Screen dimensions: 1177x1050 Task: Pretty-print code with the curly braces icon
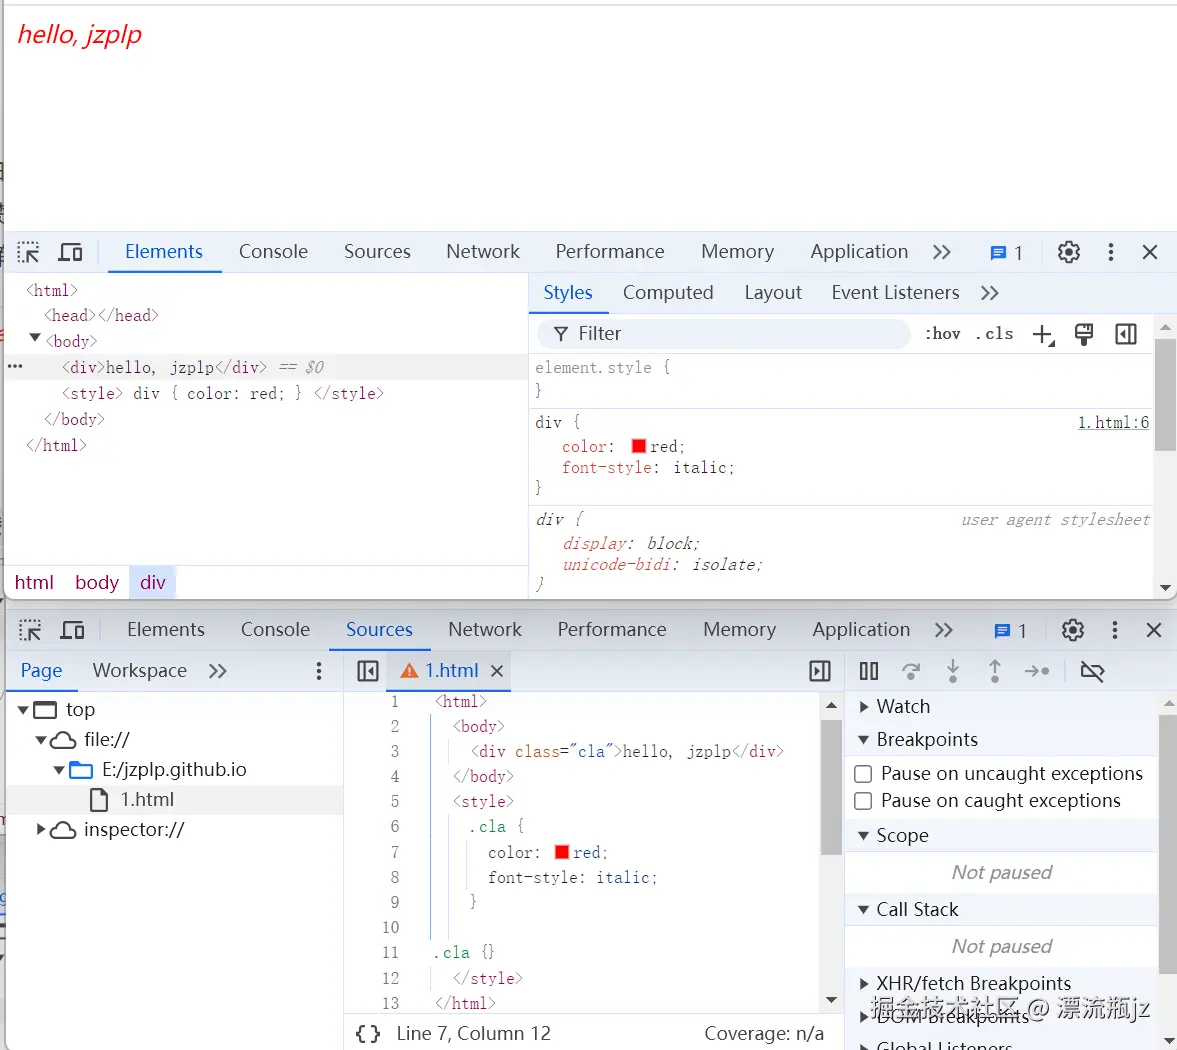coord(367,1033)
